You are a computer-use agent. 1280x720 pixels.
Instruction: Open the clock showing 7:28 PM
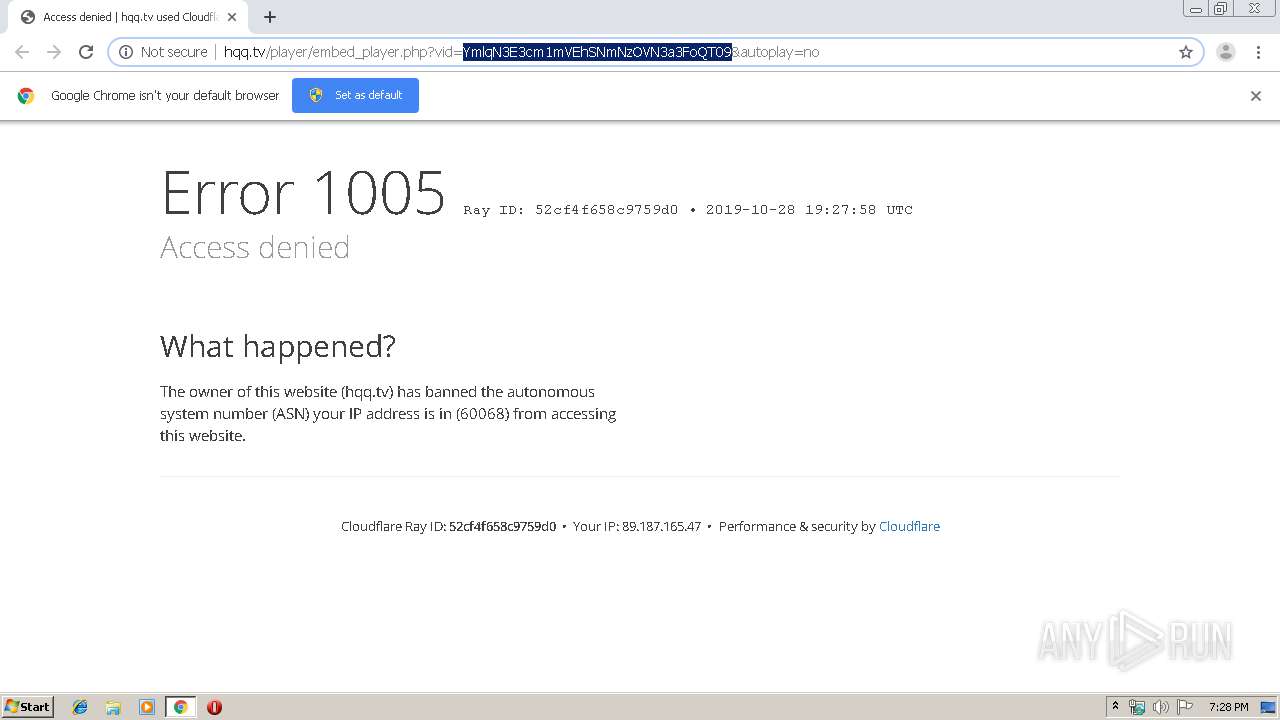click(x=1228, y=707)
